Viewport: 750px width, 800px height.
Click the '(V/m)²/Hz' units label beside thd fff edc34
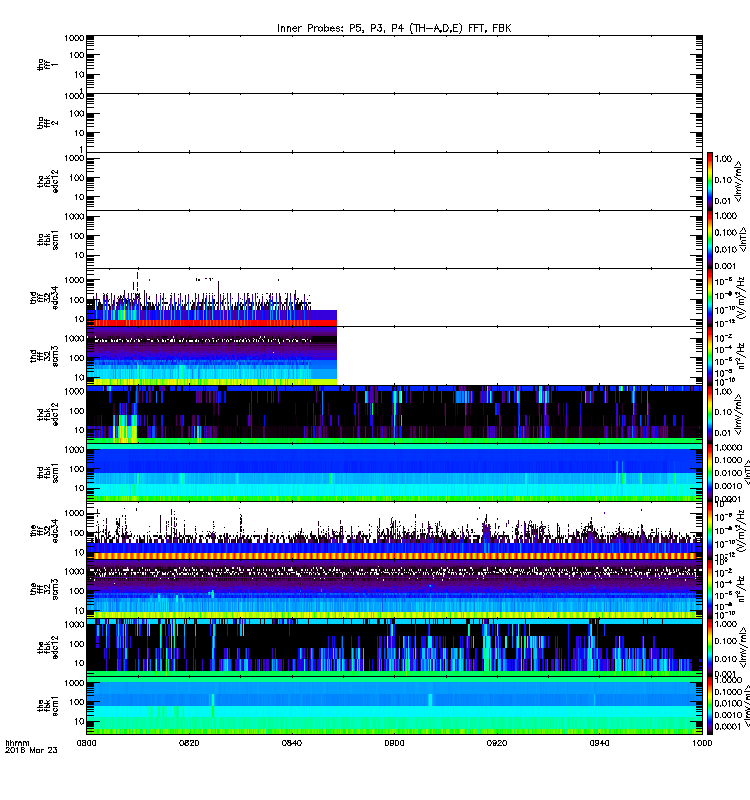(740, 298)
